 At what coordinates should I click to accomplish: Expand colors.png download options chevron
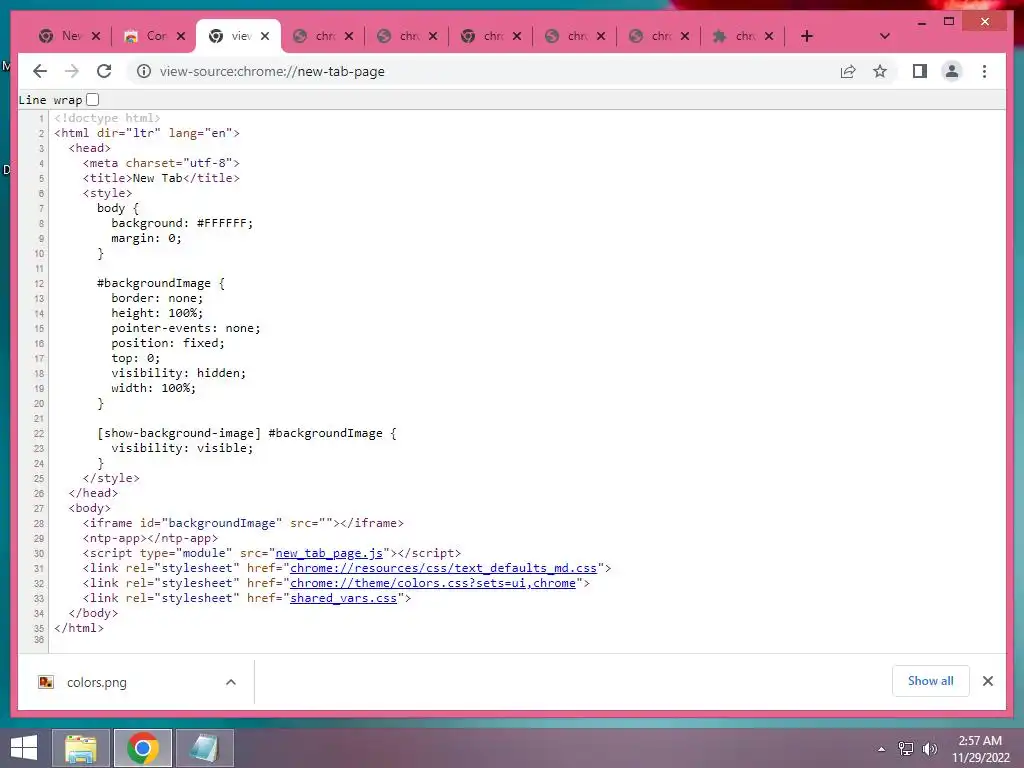tap(231, 682)
